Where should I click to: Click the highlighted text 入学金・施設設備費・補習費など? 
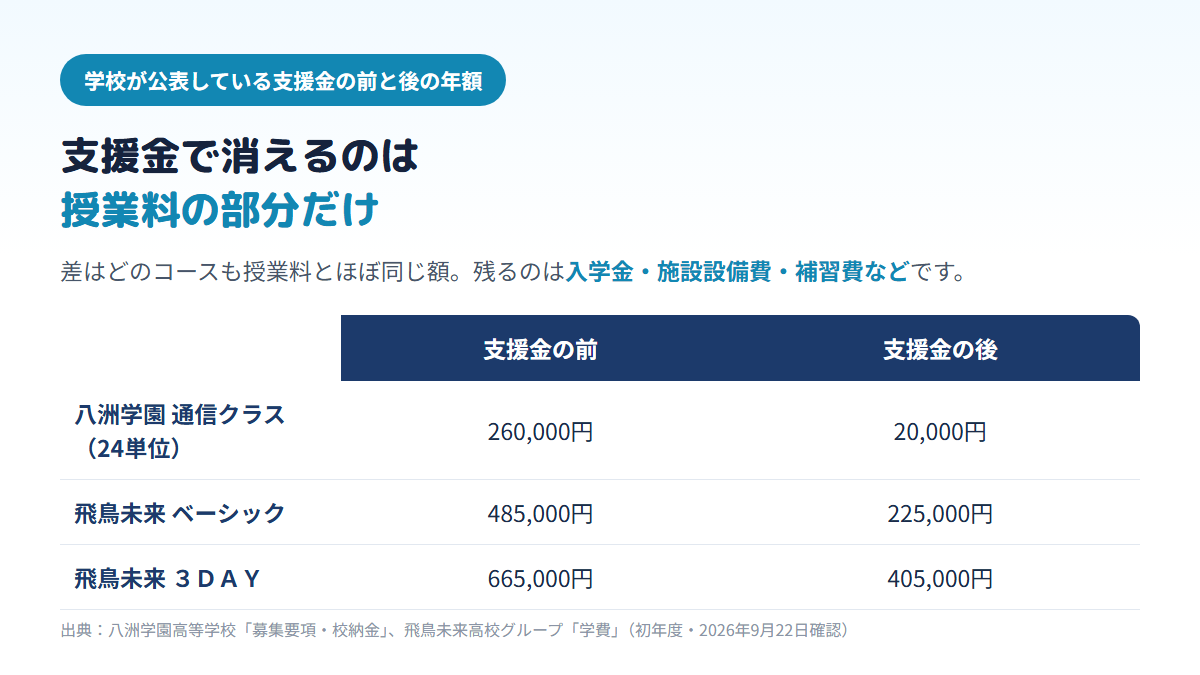point(737,272)
